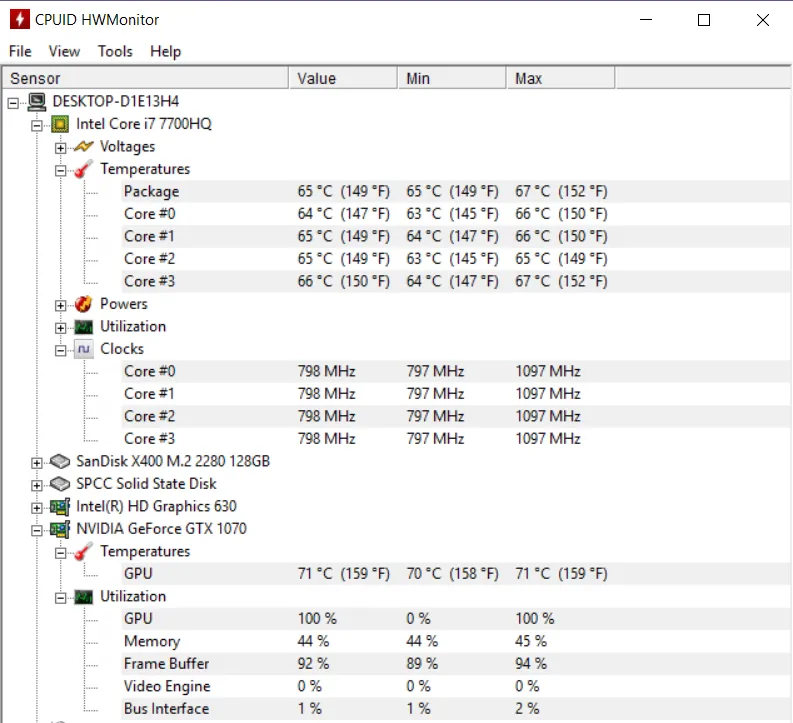Viewport: 793px width, 723px height.
Task: Select Core #0 under Temperatures
Action: 456,214
